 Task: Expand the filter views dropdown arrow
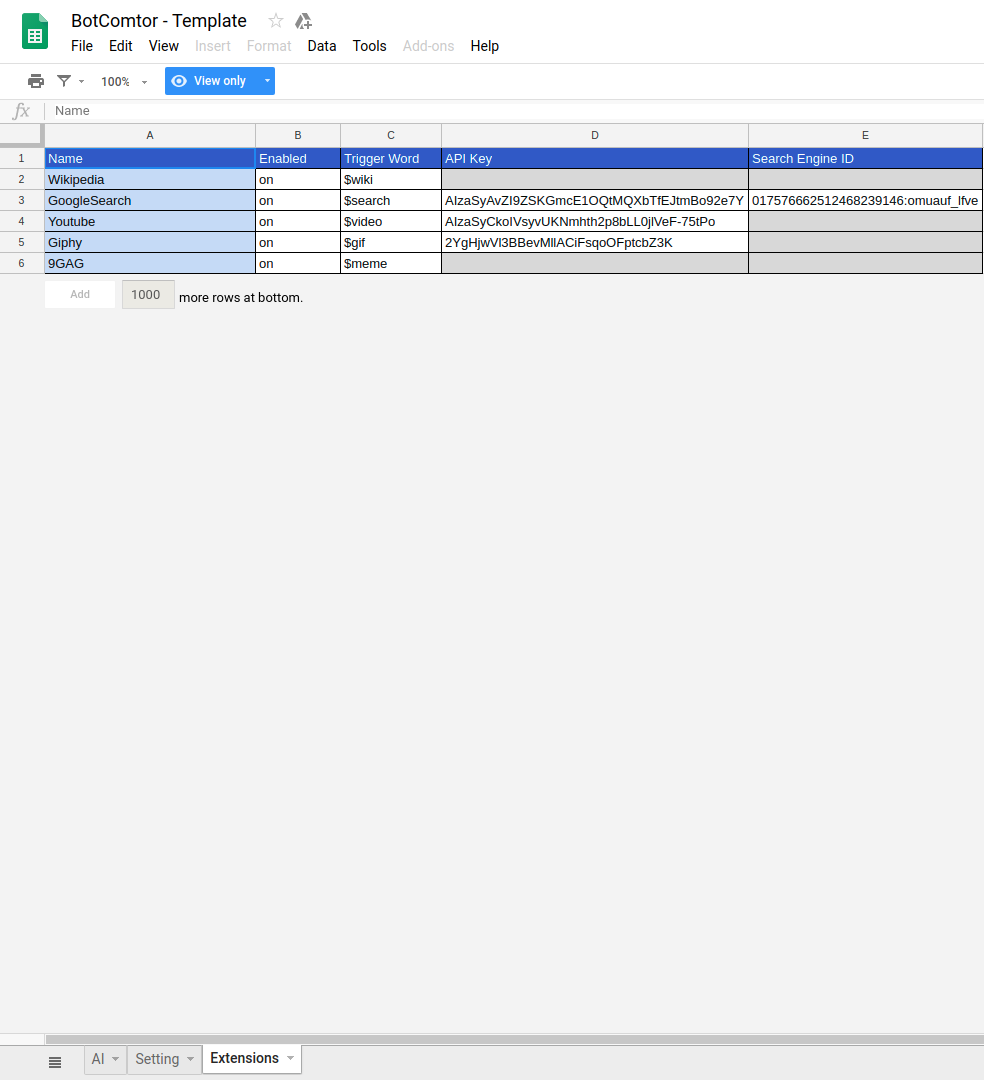[81, 81]
